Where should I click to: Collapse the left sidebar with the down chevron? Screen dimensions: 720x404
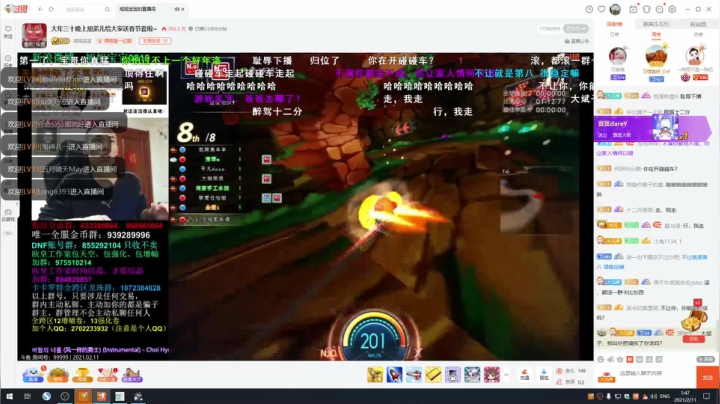click(8, 233)
